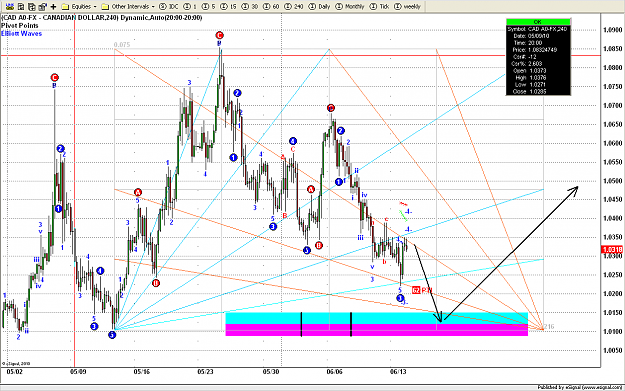
Task: Click the green OK bar in data window
Action: point(538,22)
